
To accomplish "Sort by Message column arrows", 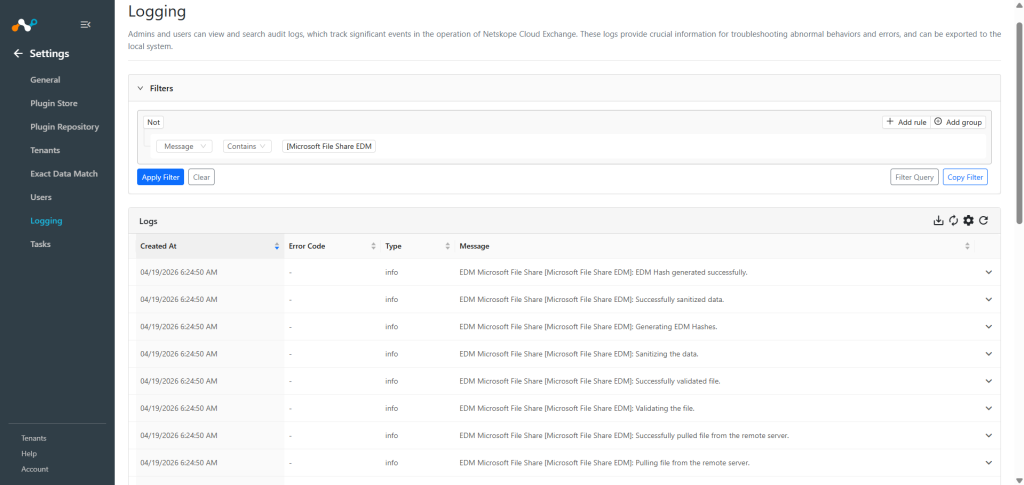I will [967, 246].
